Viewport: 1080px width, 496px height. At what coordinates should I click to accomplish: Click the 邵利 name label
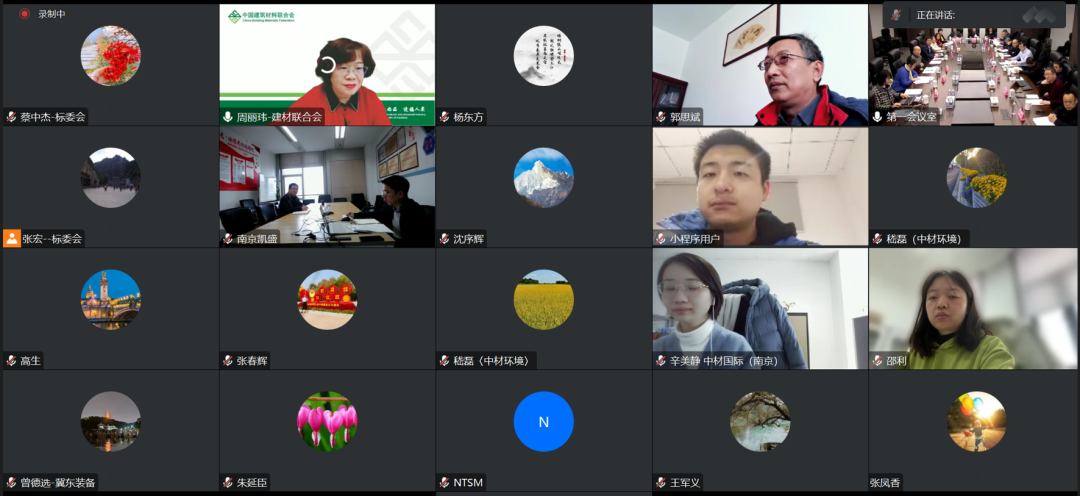tap(896, 361)
